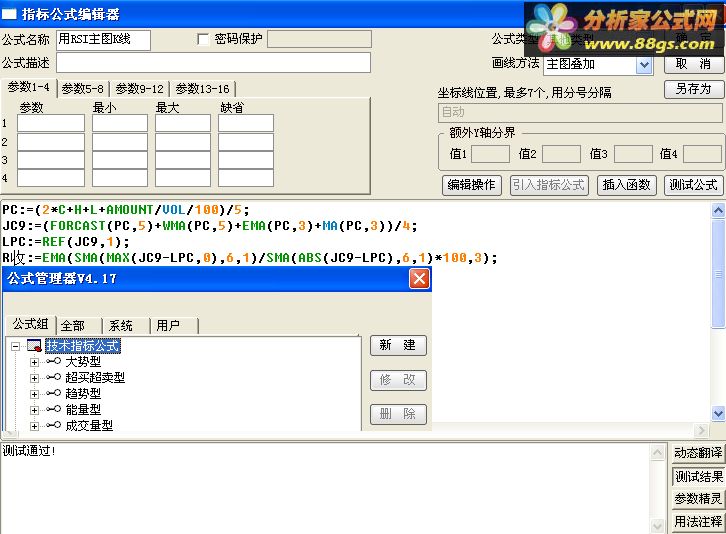Viewport: 726px width, 534px height.
Task: Switch to the 公式组 tab
Action: [31, 324]
